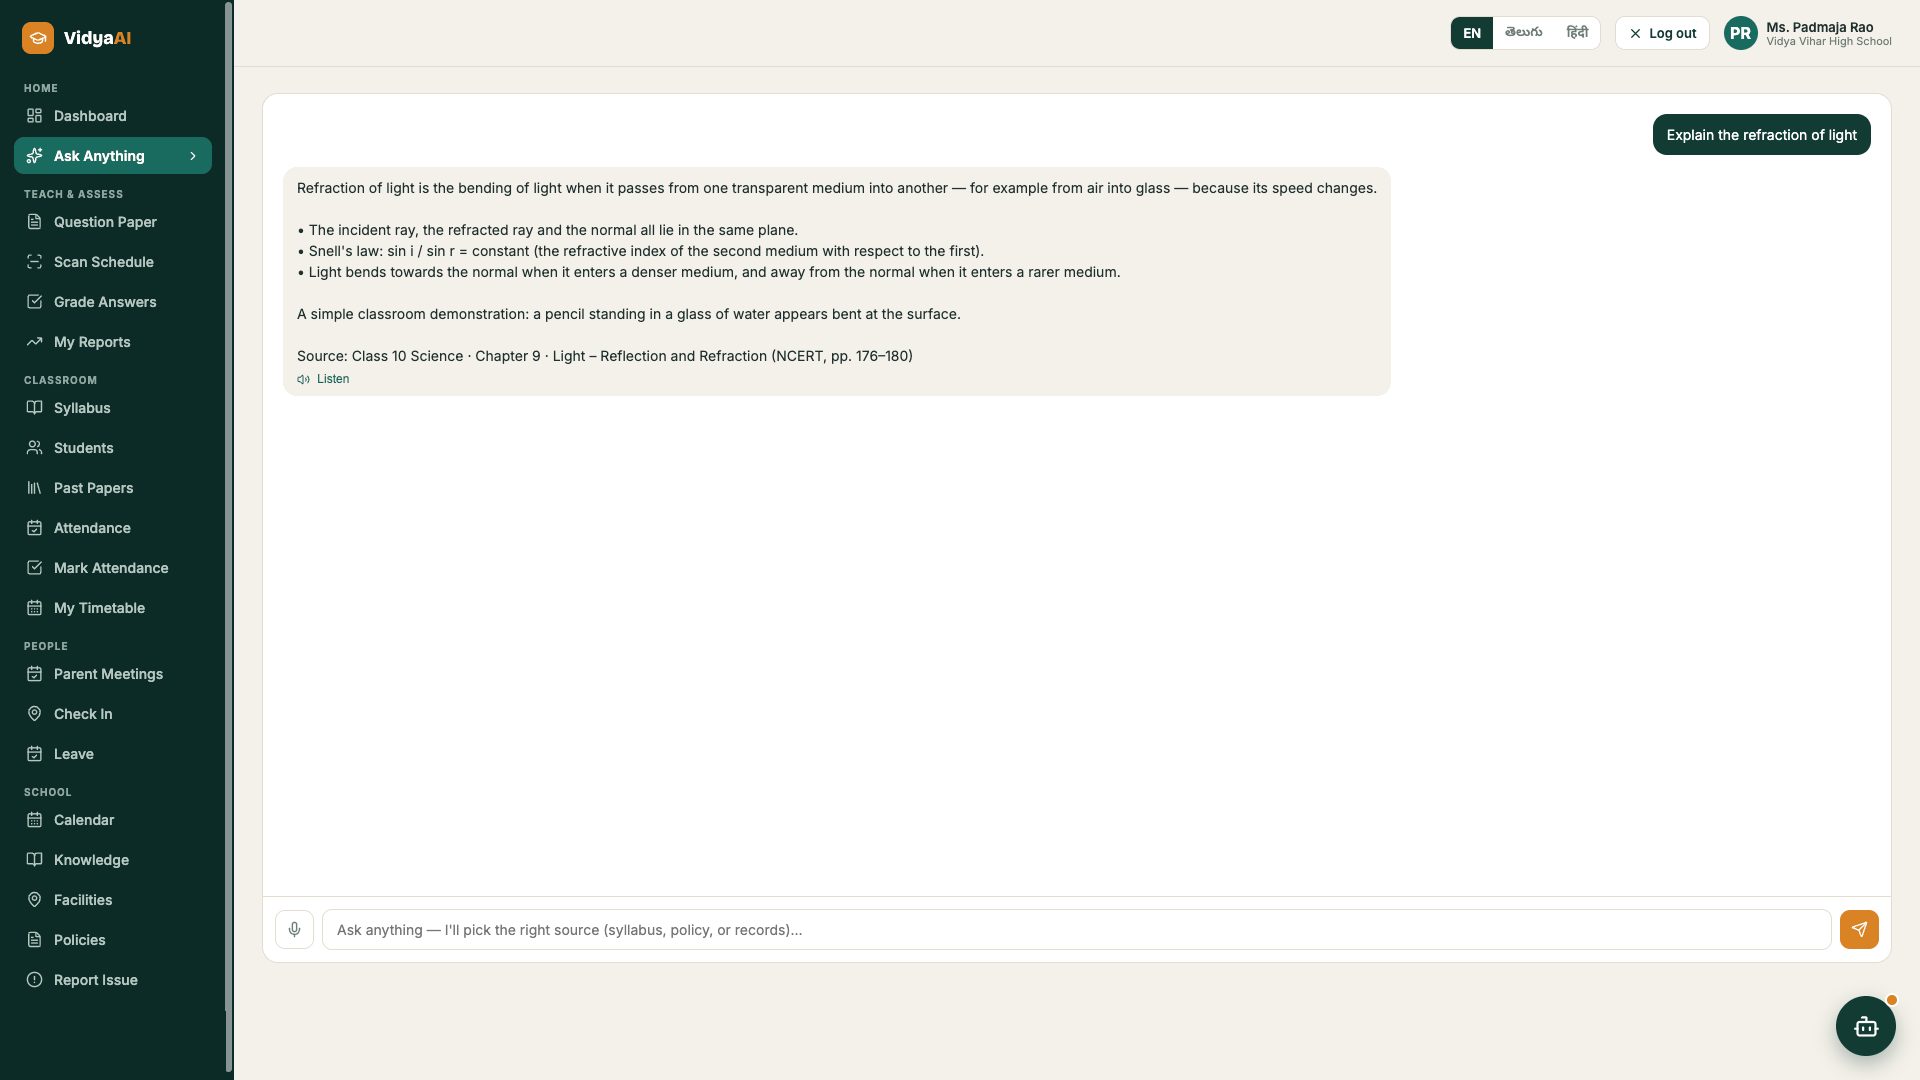Click the Question Paper document icon
This screenshot has height=1080, width=1920.
tap(34, 222)
